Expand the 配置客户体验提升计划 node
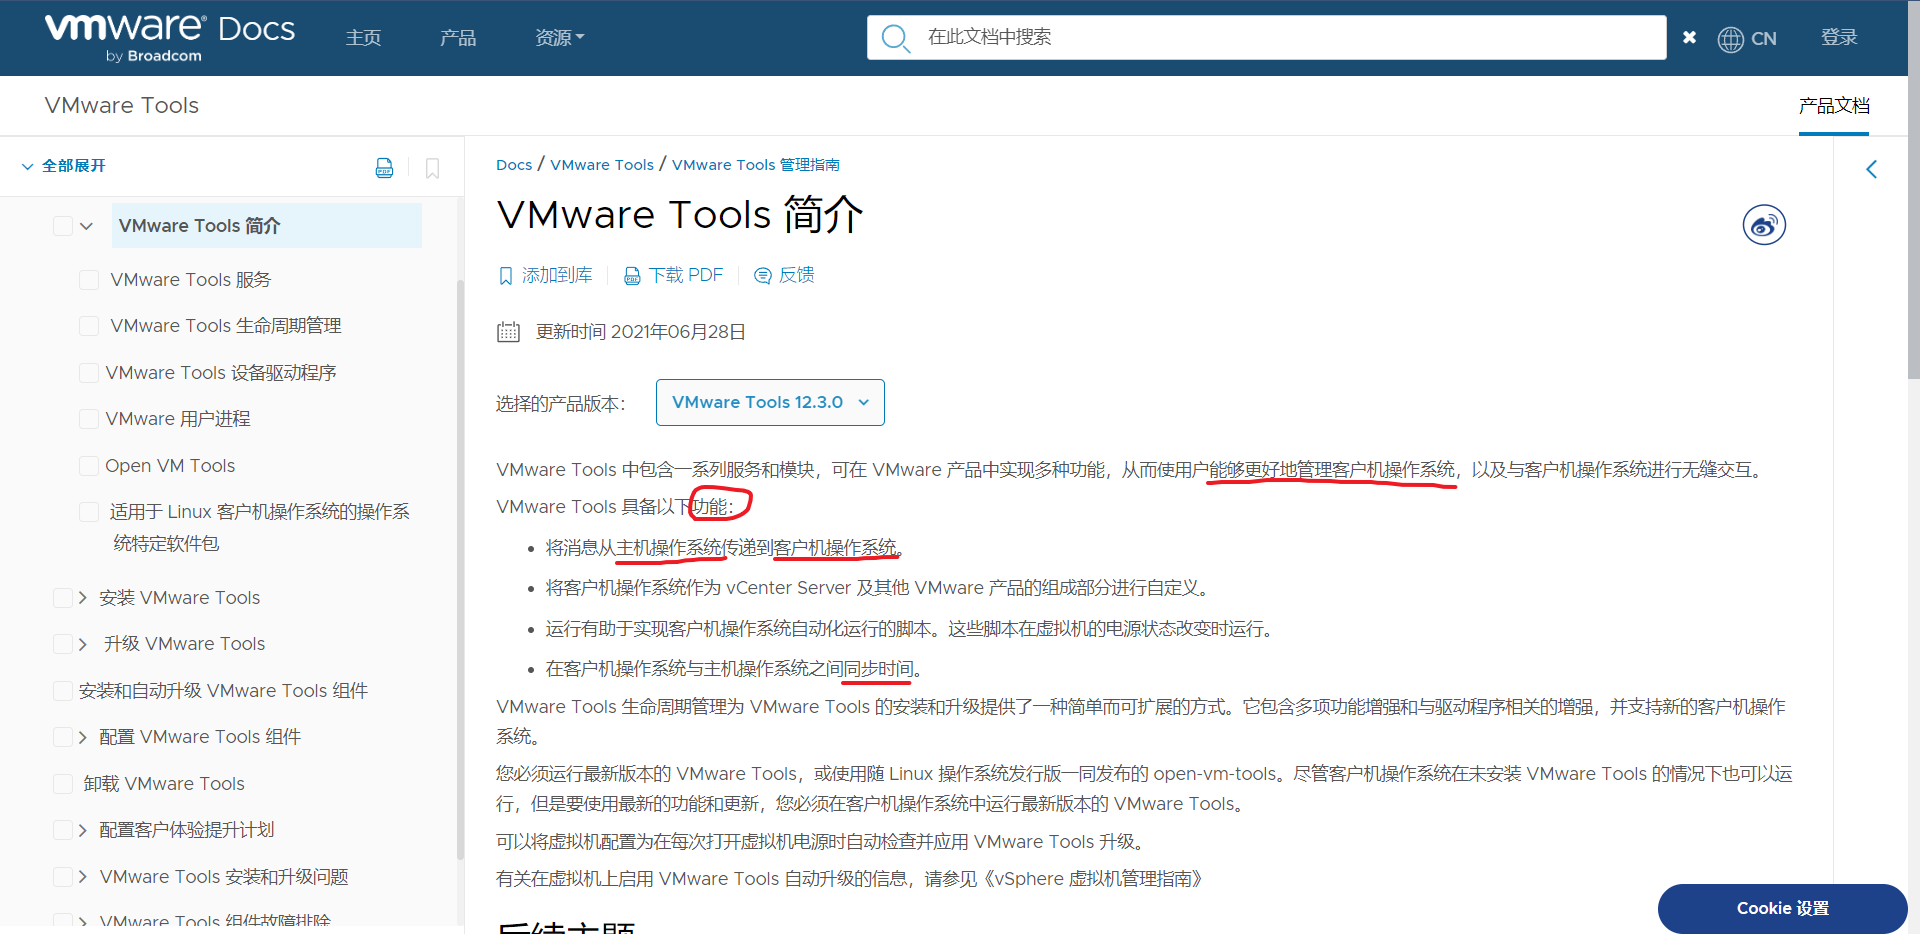The width and height of the screenshot is (1920, 934). coord(83,830)
